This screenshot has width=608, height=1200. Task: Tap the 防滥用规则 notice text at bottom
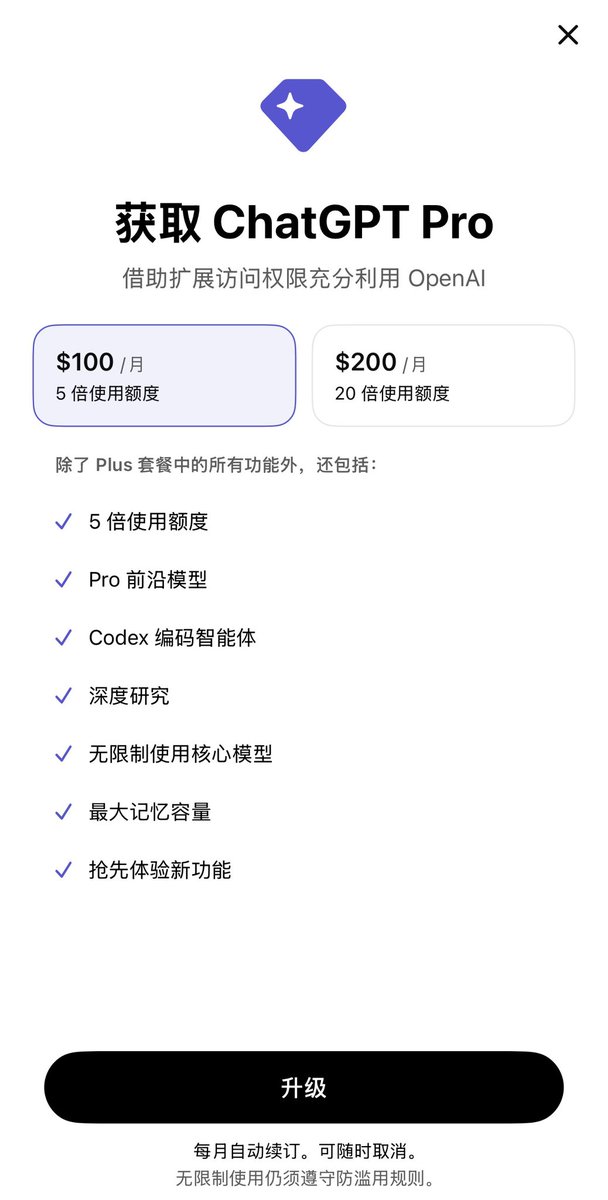click(304, 1178)
